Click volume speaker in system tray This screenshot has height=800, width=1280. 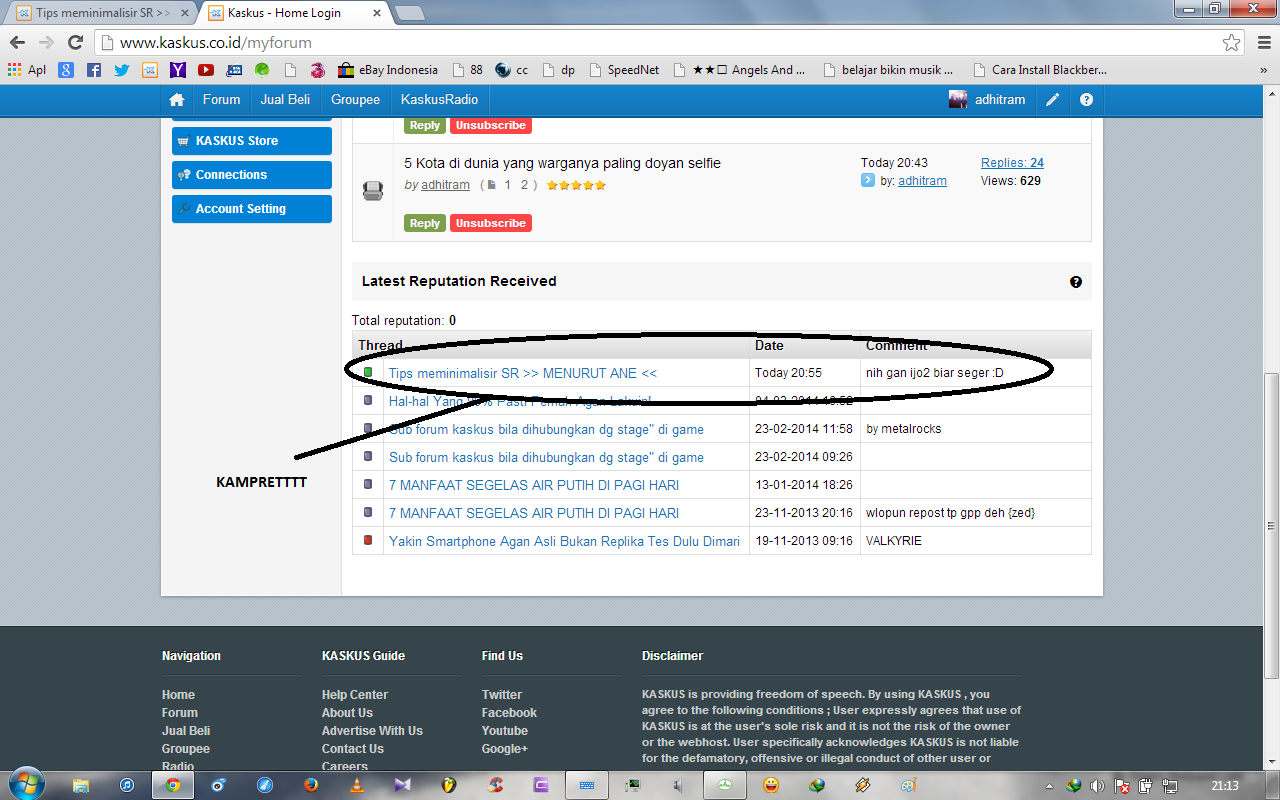click(1097, 786)
